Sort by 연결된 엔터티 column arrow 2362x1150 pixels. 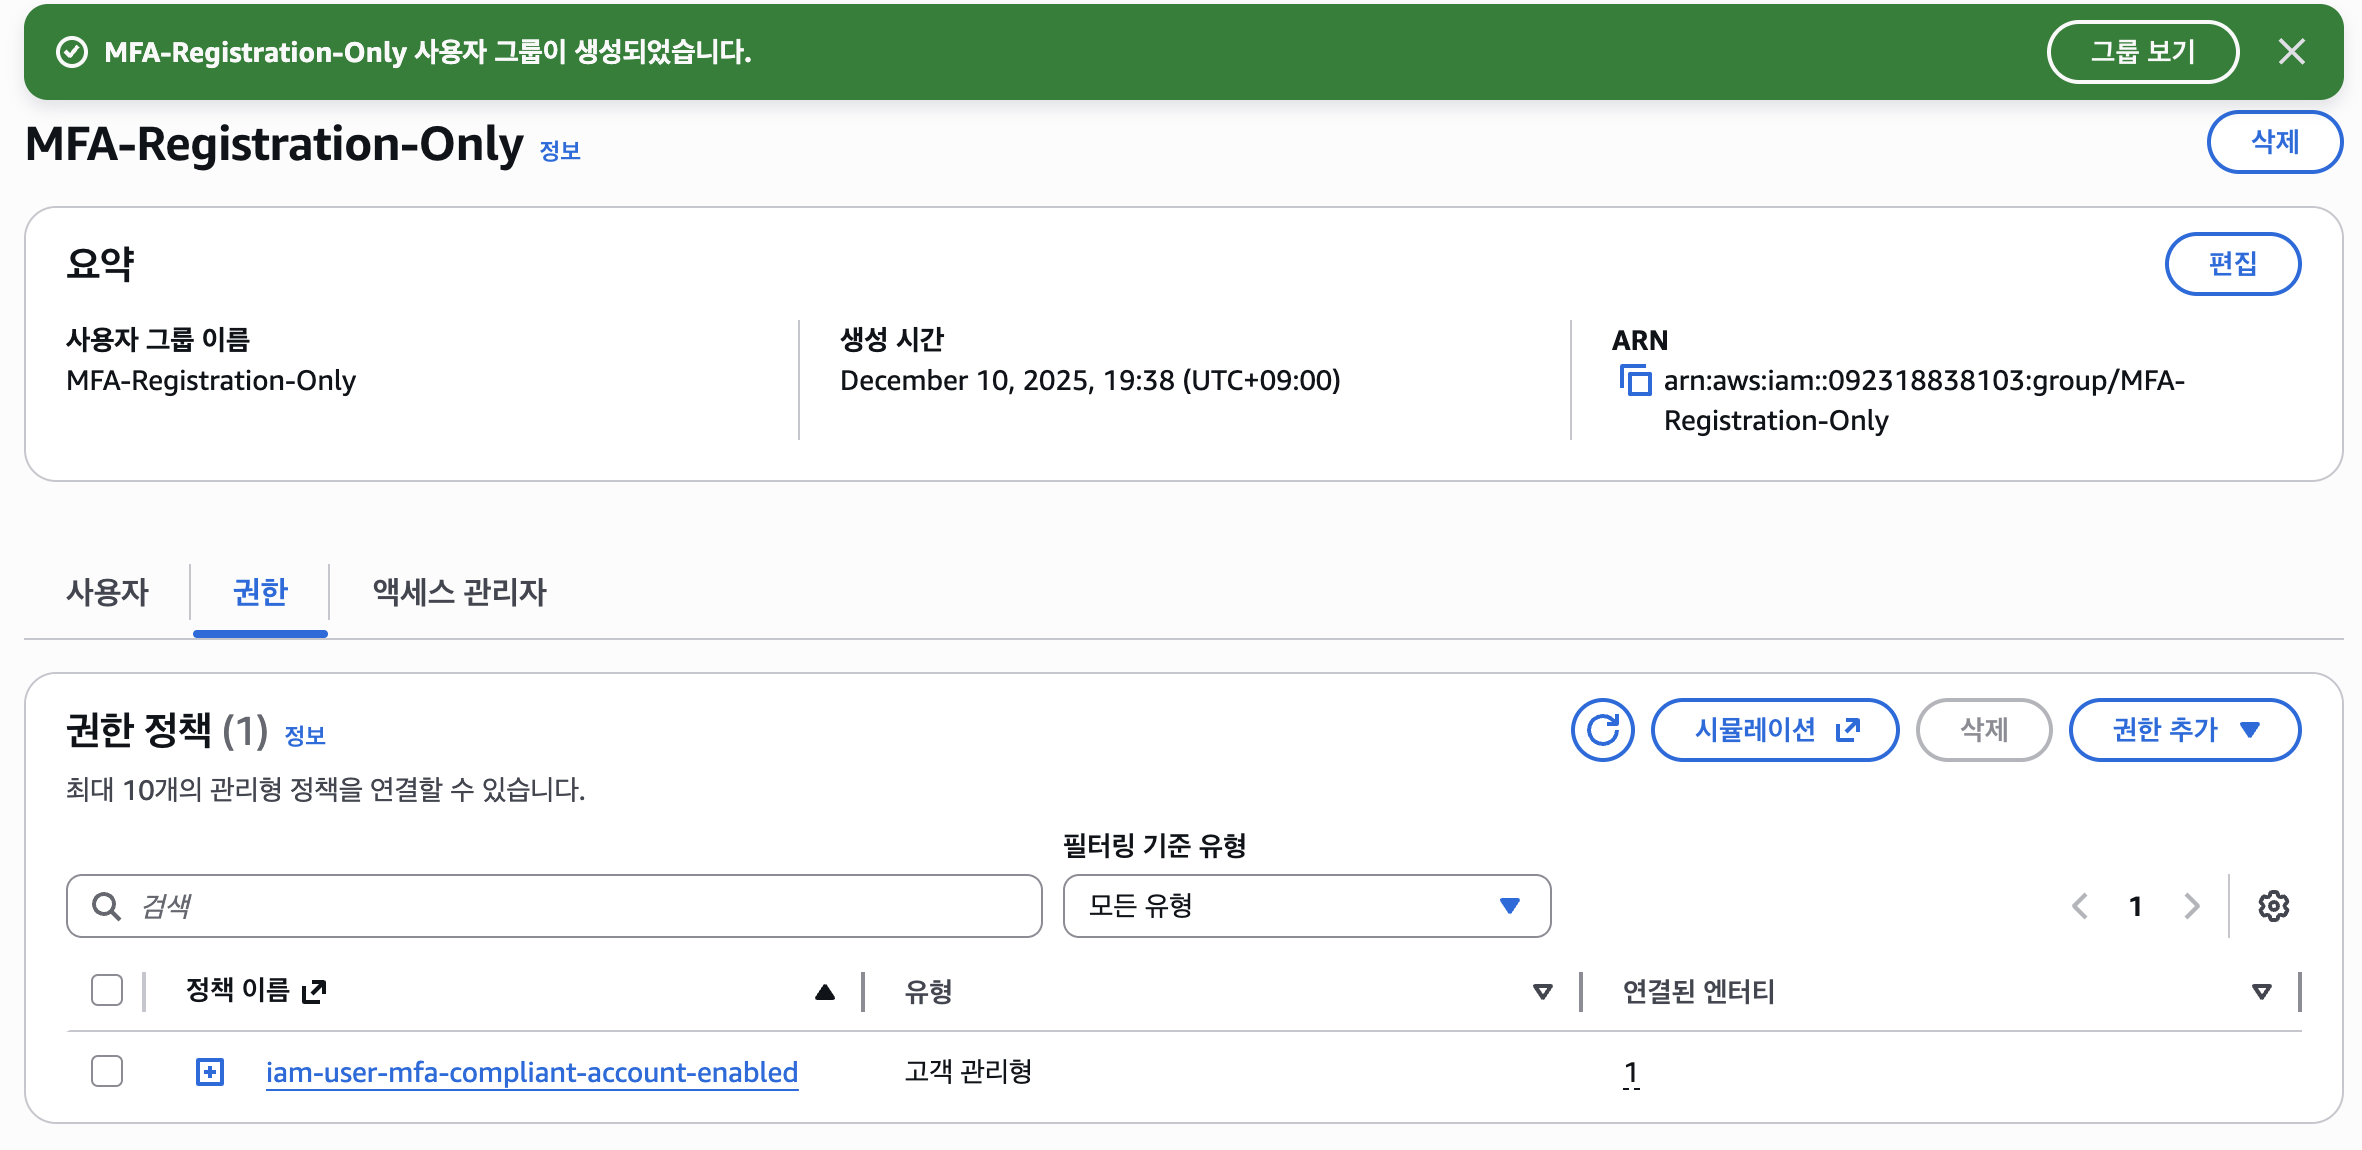click(x=2261, y=992)
